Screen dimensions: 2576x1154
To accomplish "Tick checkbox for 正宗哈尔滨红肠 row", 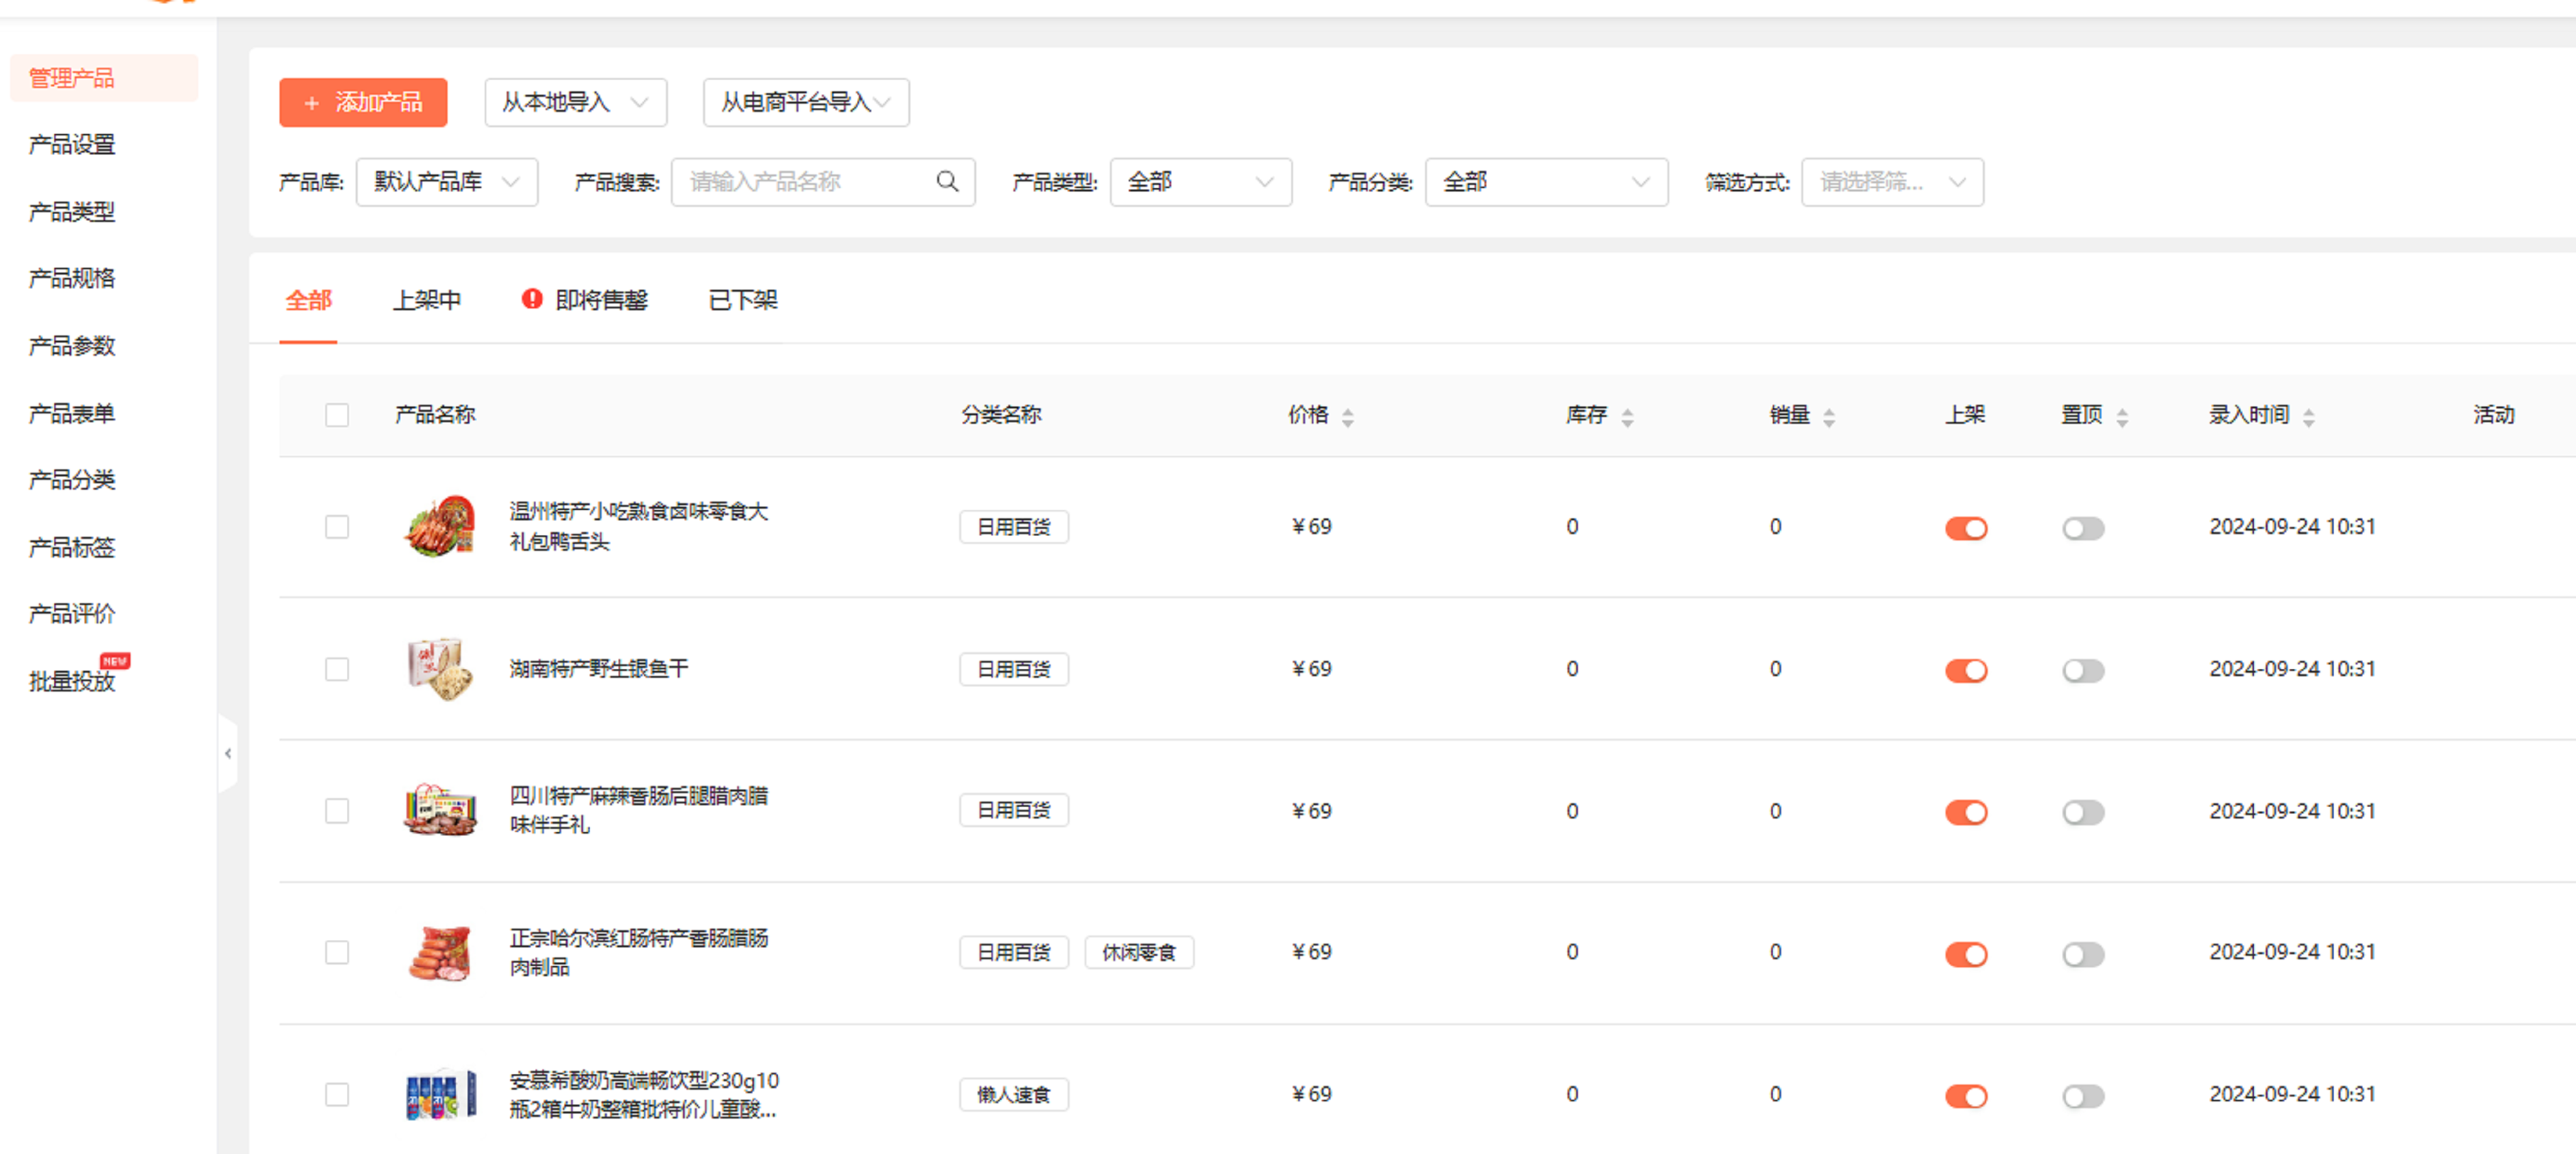I will pyautogui.click(x=337, y=952).
